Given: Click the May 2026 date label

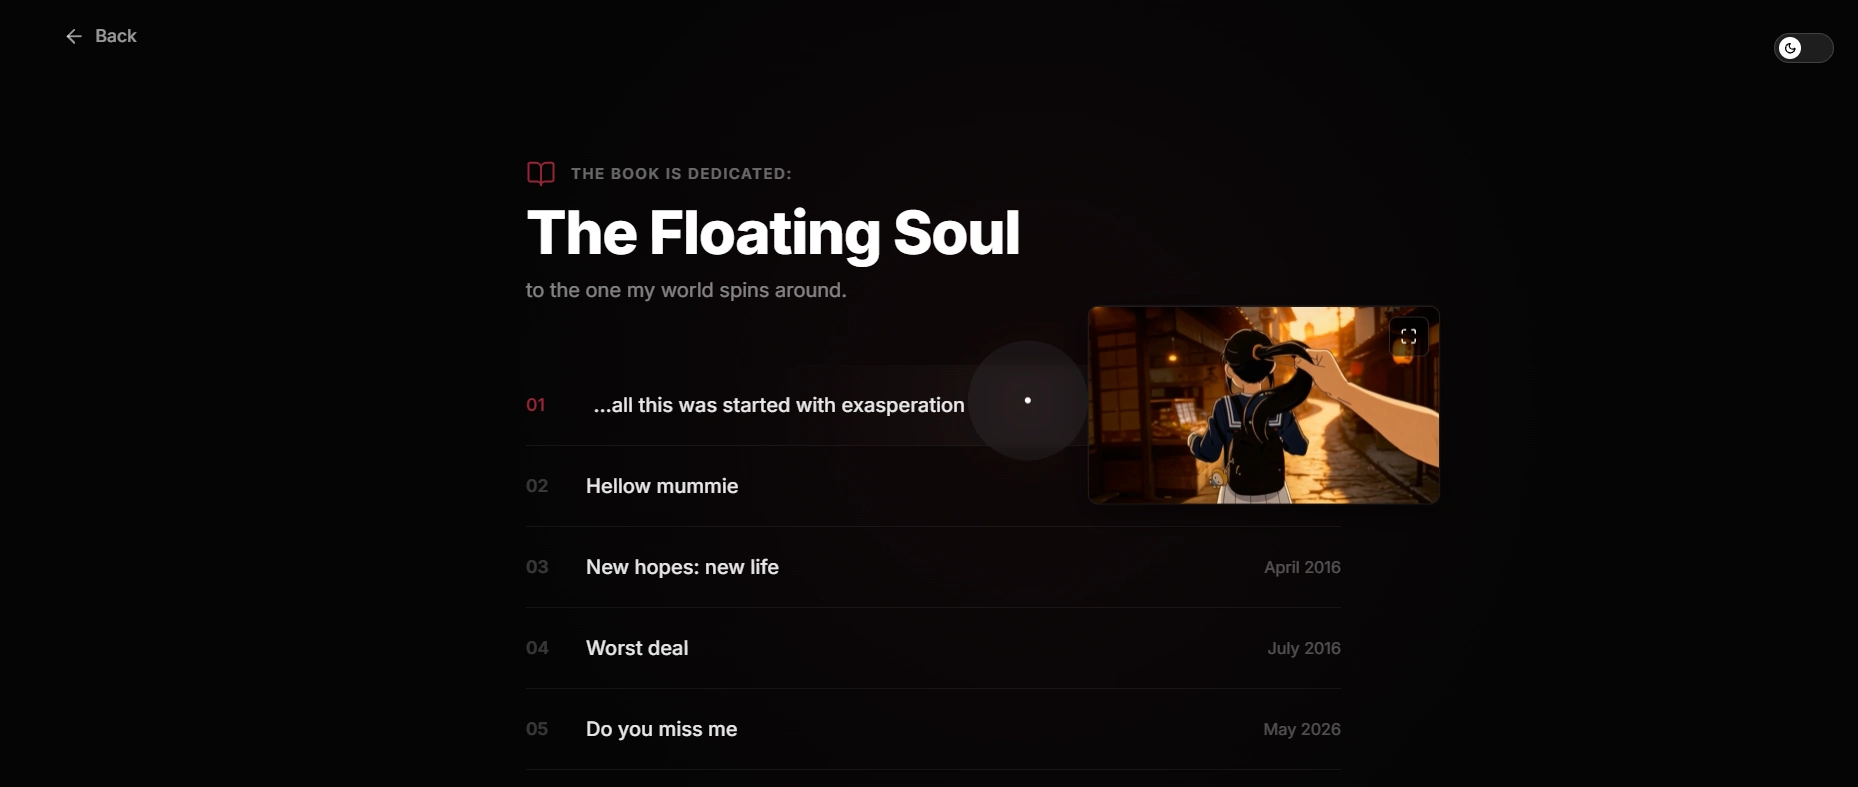Looking at the screenshot, I should point(1302,729).
